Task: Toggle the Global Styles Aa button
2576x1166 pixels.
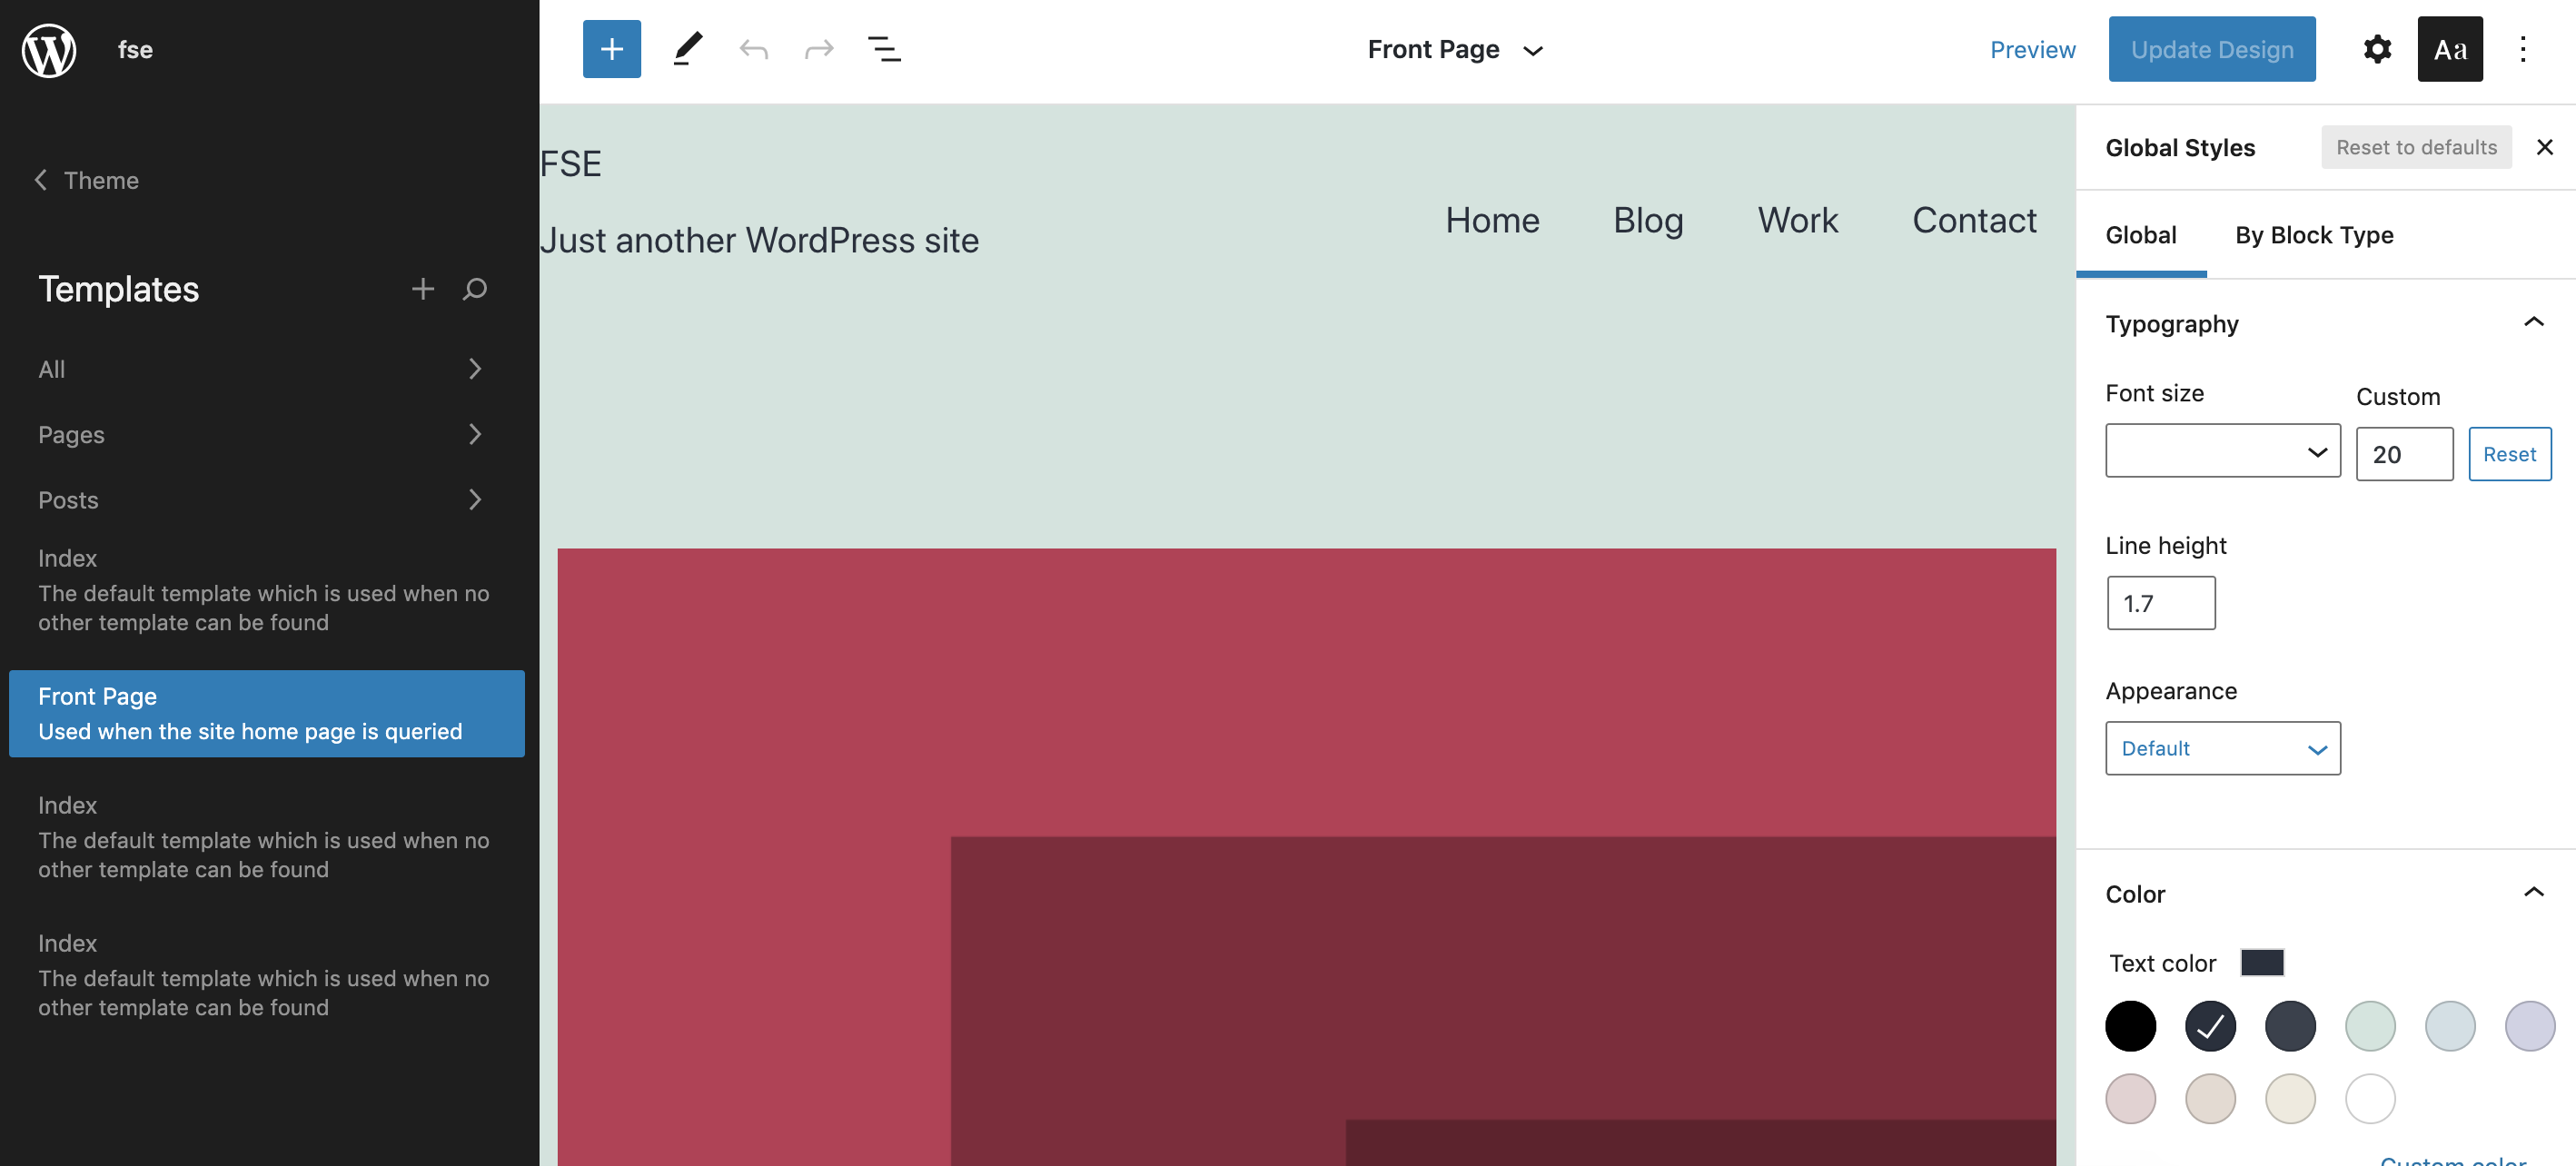Action: [2449, 49]
